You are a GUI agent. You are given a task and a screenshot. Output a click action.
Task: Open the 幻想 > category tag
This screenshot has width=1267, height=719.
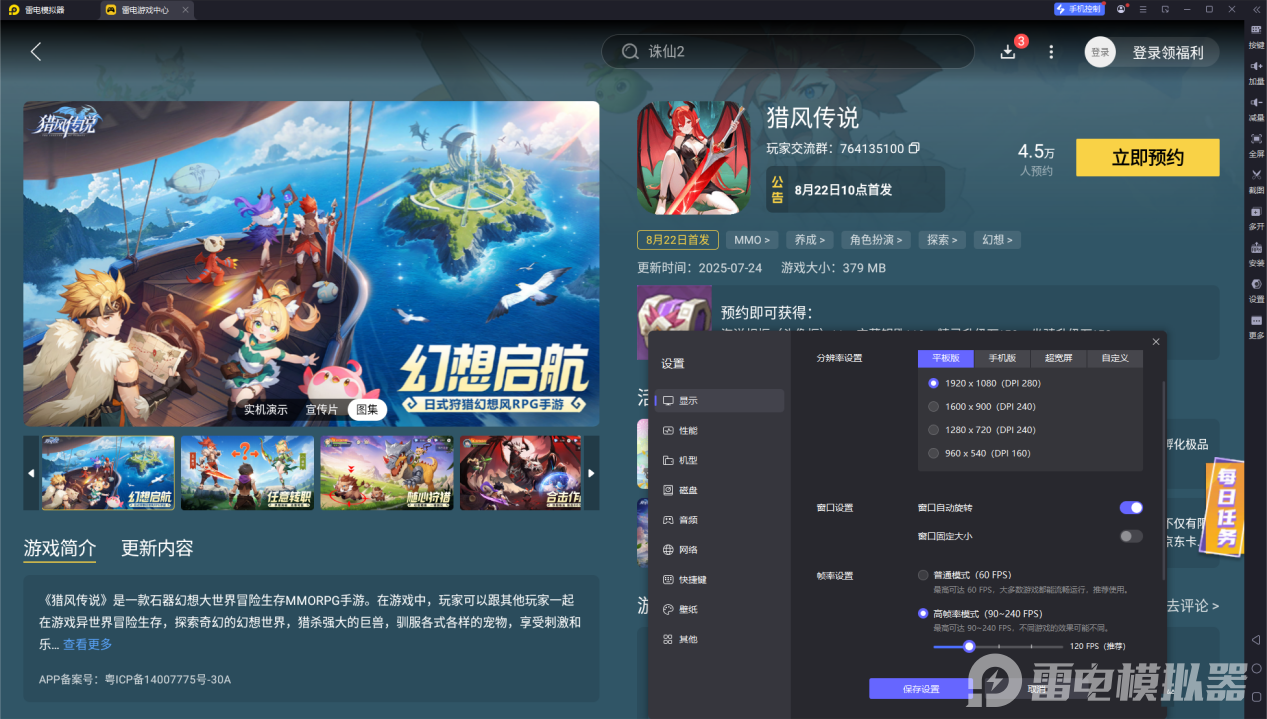click(997, 240)
